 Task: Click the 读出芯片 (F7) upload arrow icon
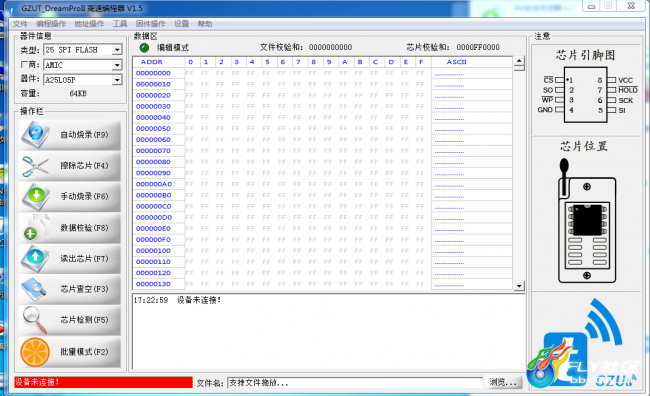35,258
